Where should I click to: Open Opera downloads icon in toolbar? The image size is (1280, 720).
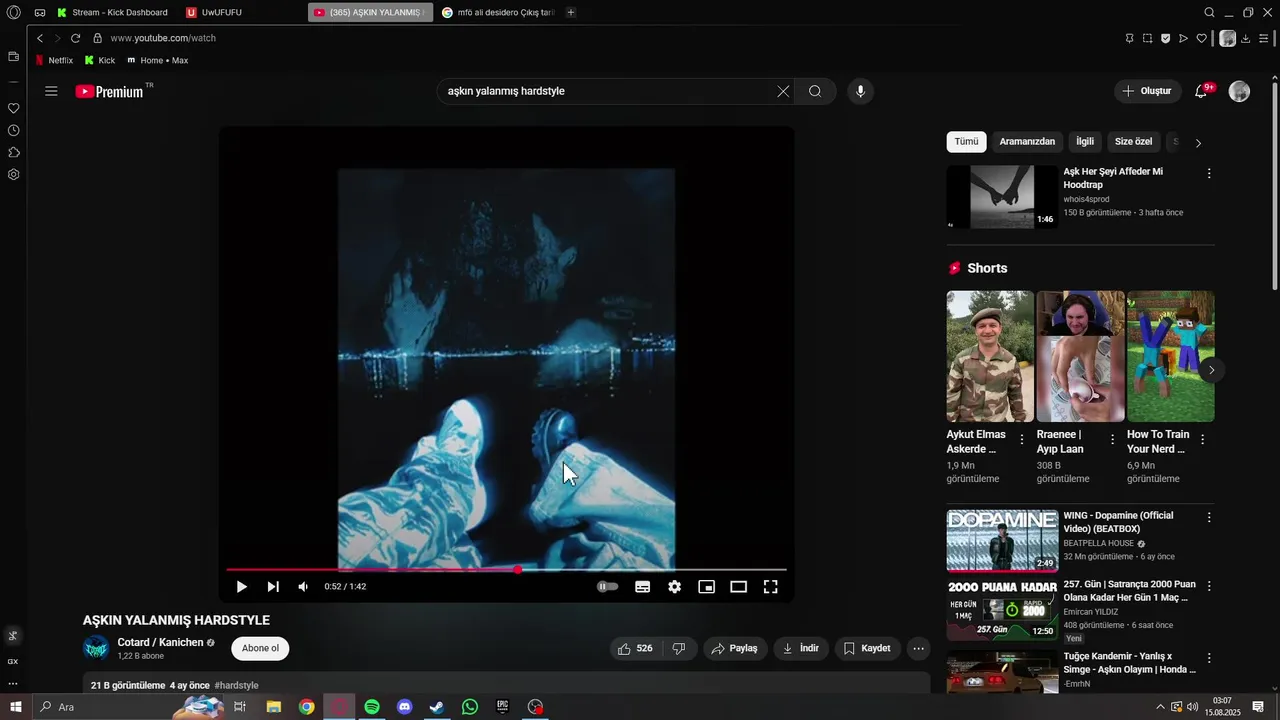pos(1245,38)
